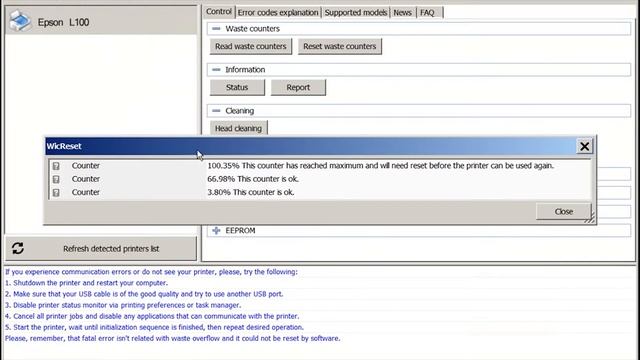Screen dimensions: 640x360
Task: Click the 100.35% counter row icon
Action: point(56,166)
